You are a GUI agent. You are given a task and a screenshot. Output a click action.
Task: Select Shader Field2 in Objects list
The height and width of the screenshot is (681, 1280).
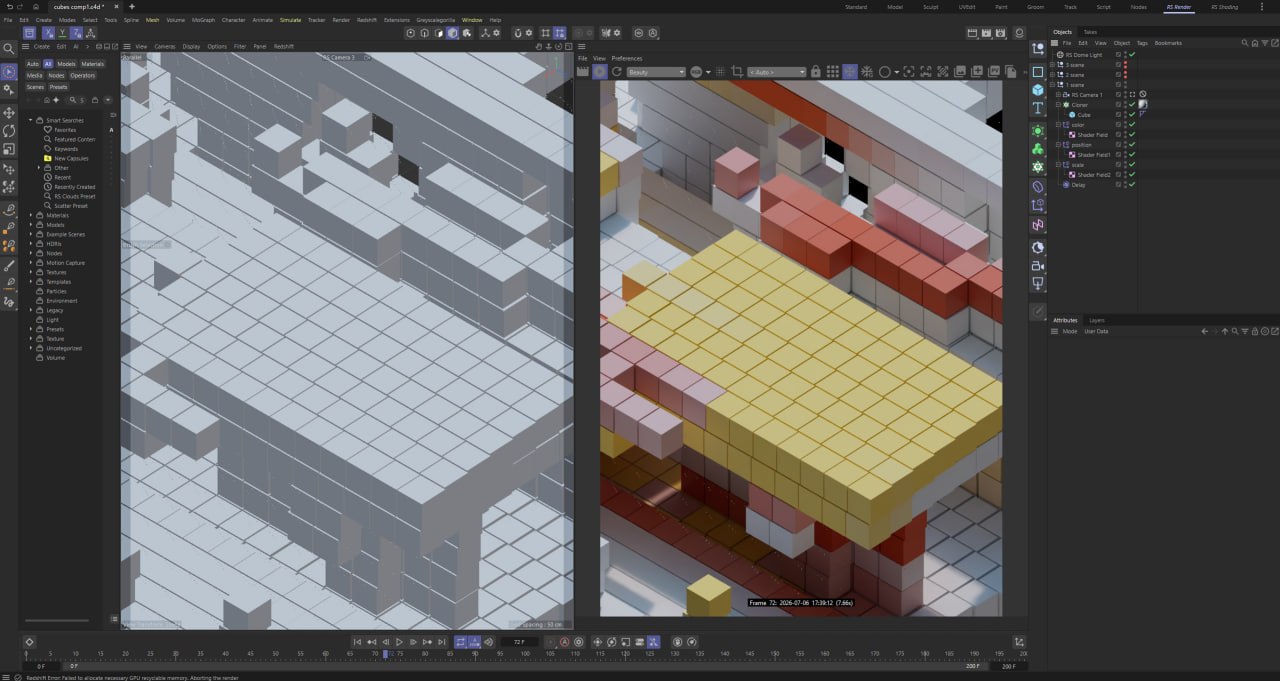tap(1094, 175)
